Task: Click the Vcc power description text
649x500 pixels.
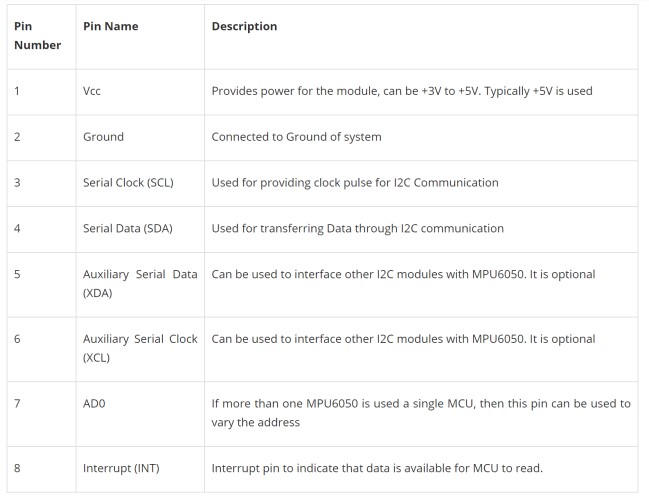Action: [402, 91]
